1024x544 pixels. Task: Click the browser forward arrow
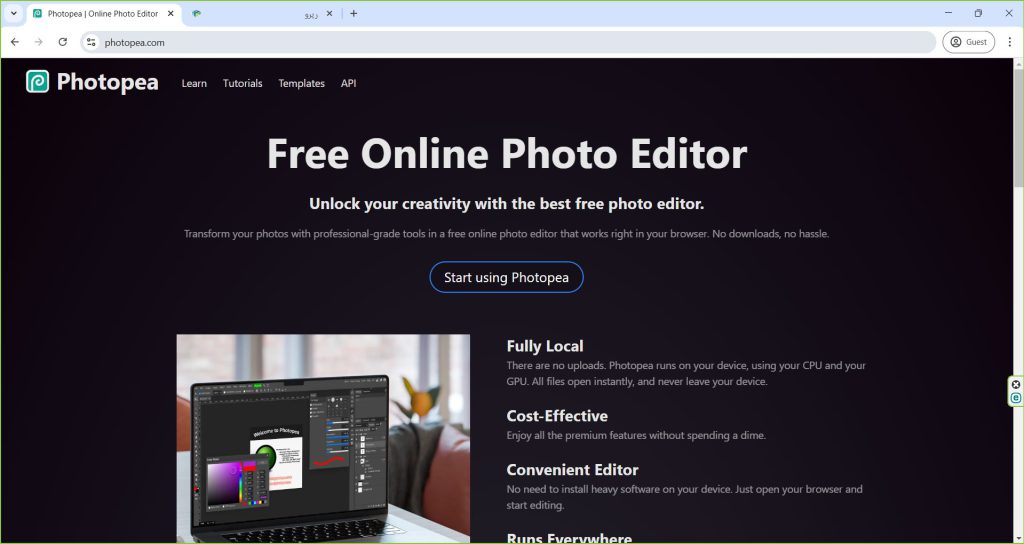39,42
